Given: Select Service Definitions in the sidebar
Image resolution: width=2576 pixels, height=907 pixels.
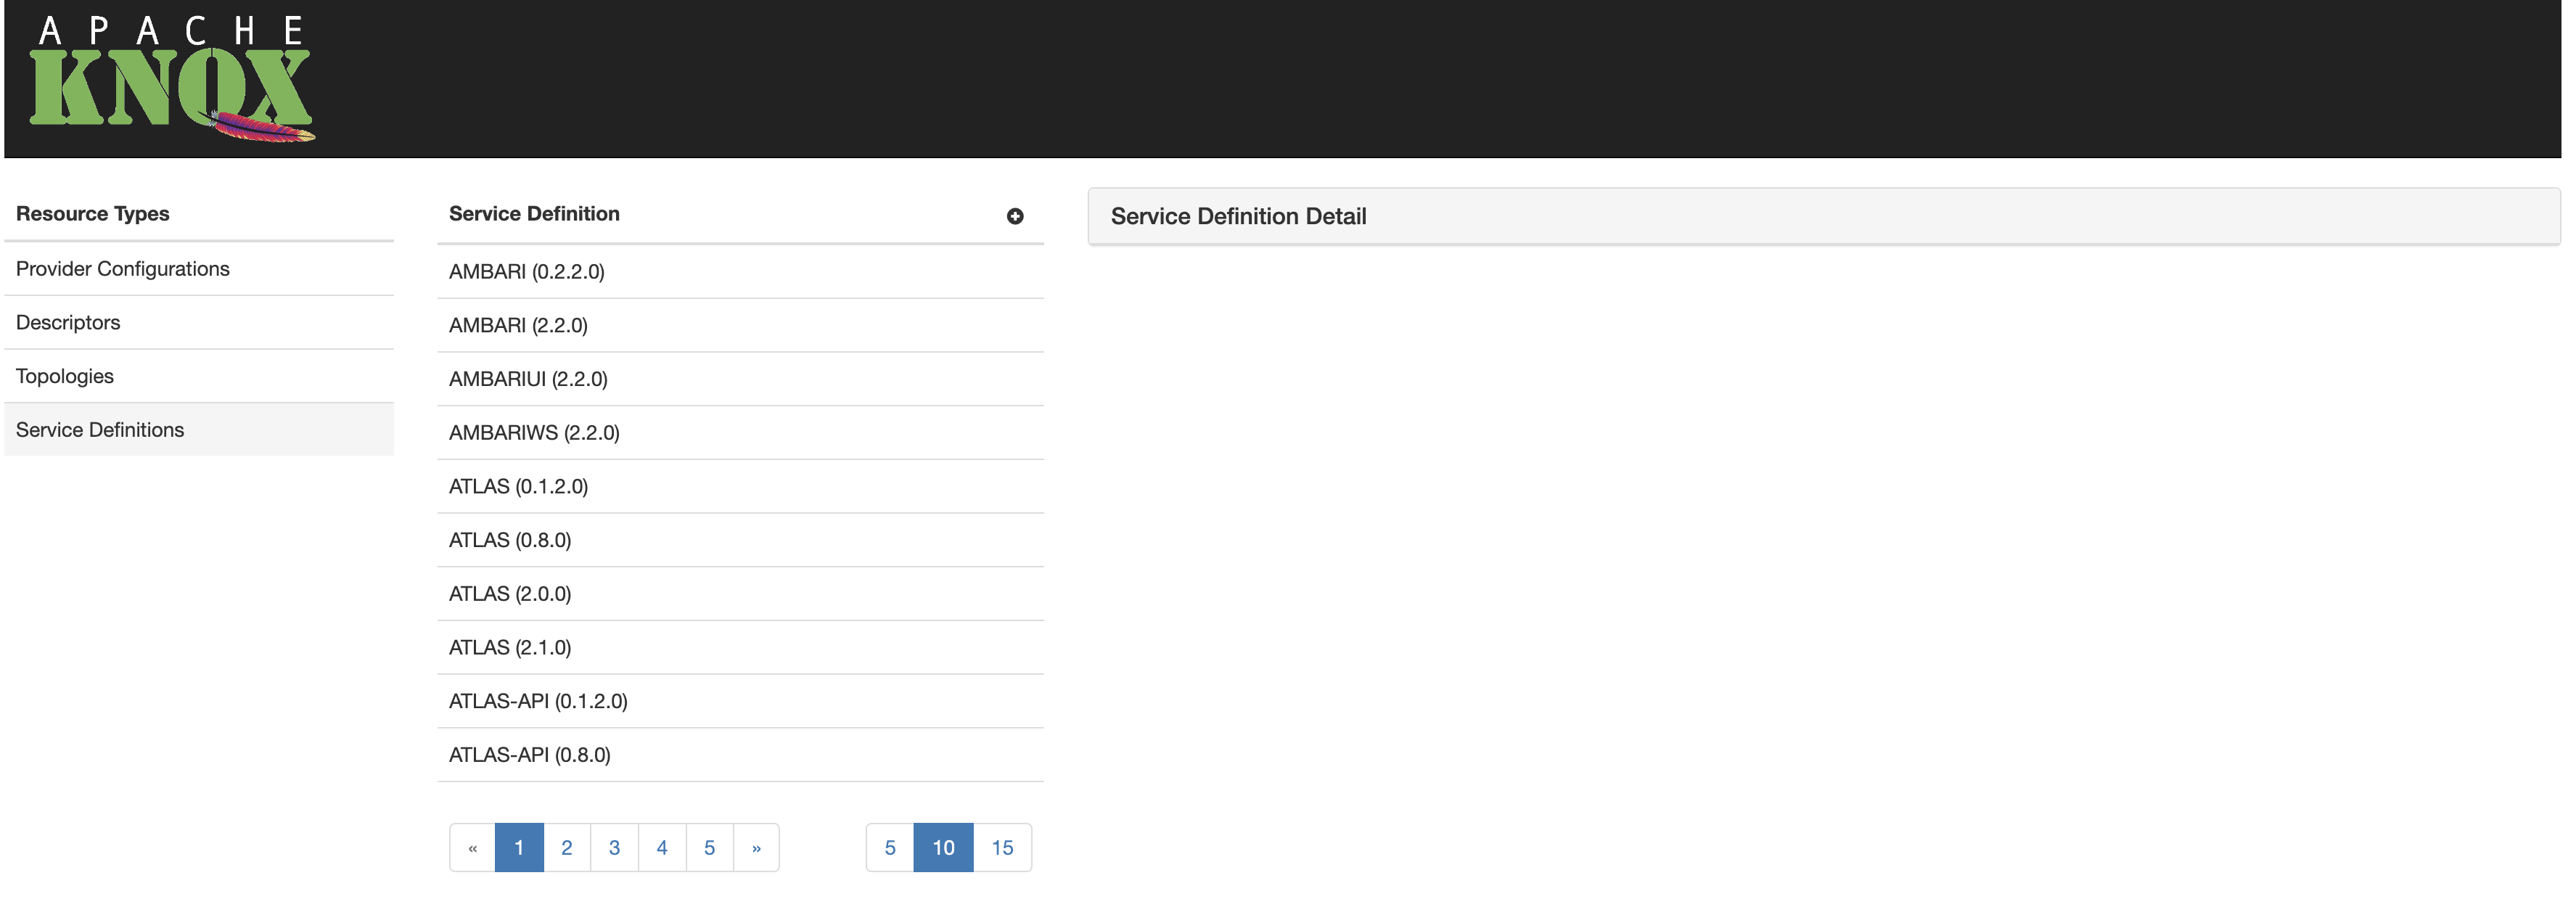Looking at the screenshot, I should pos(99,429).
